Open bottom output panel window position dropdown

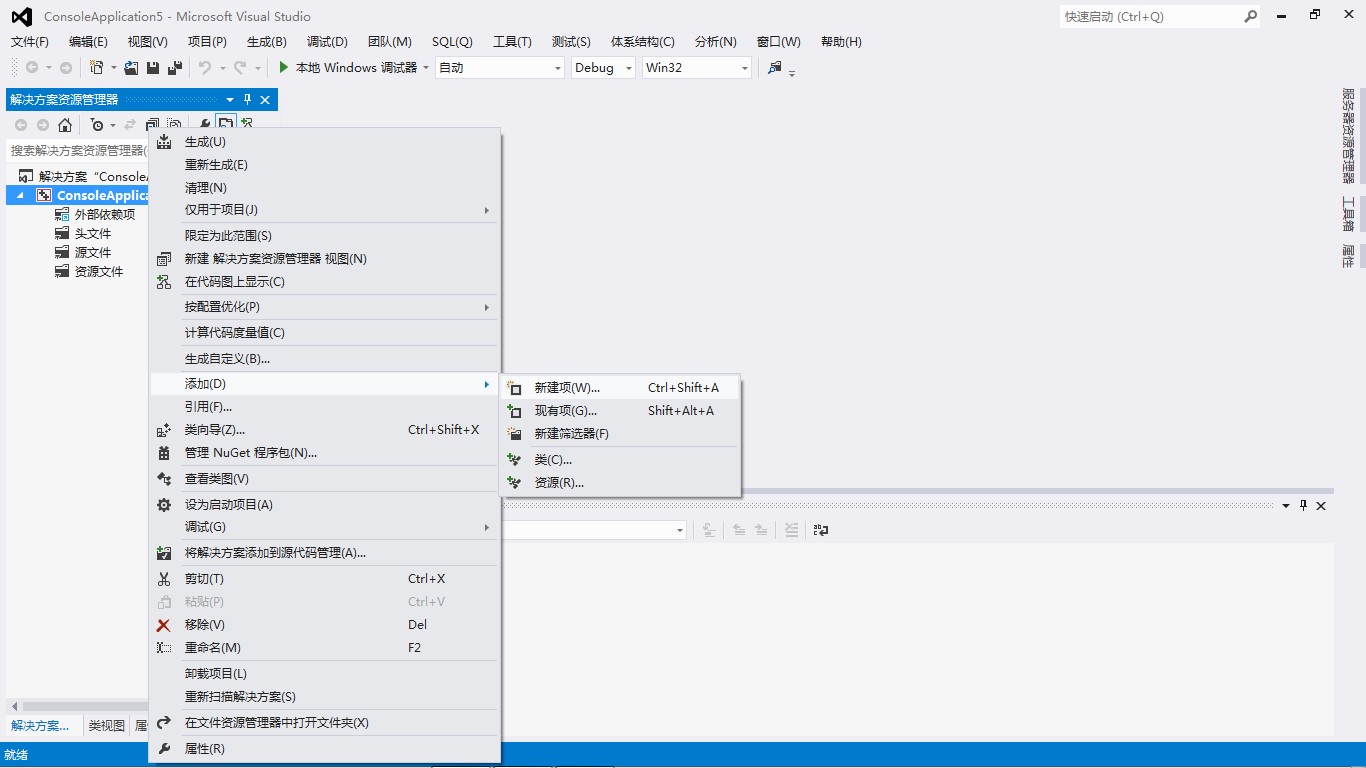click(1286, 506)
